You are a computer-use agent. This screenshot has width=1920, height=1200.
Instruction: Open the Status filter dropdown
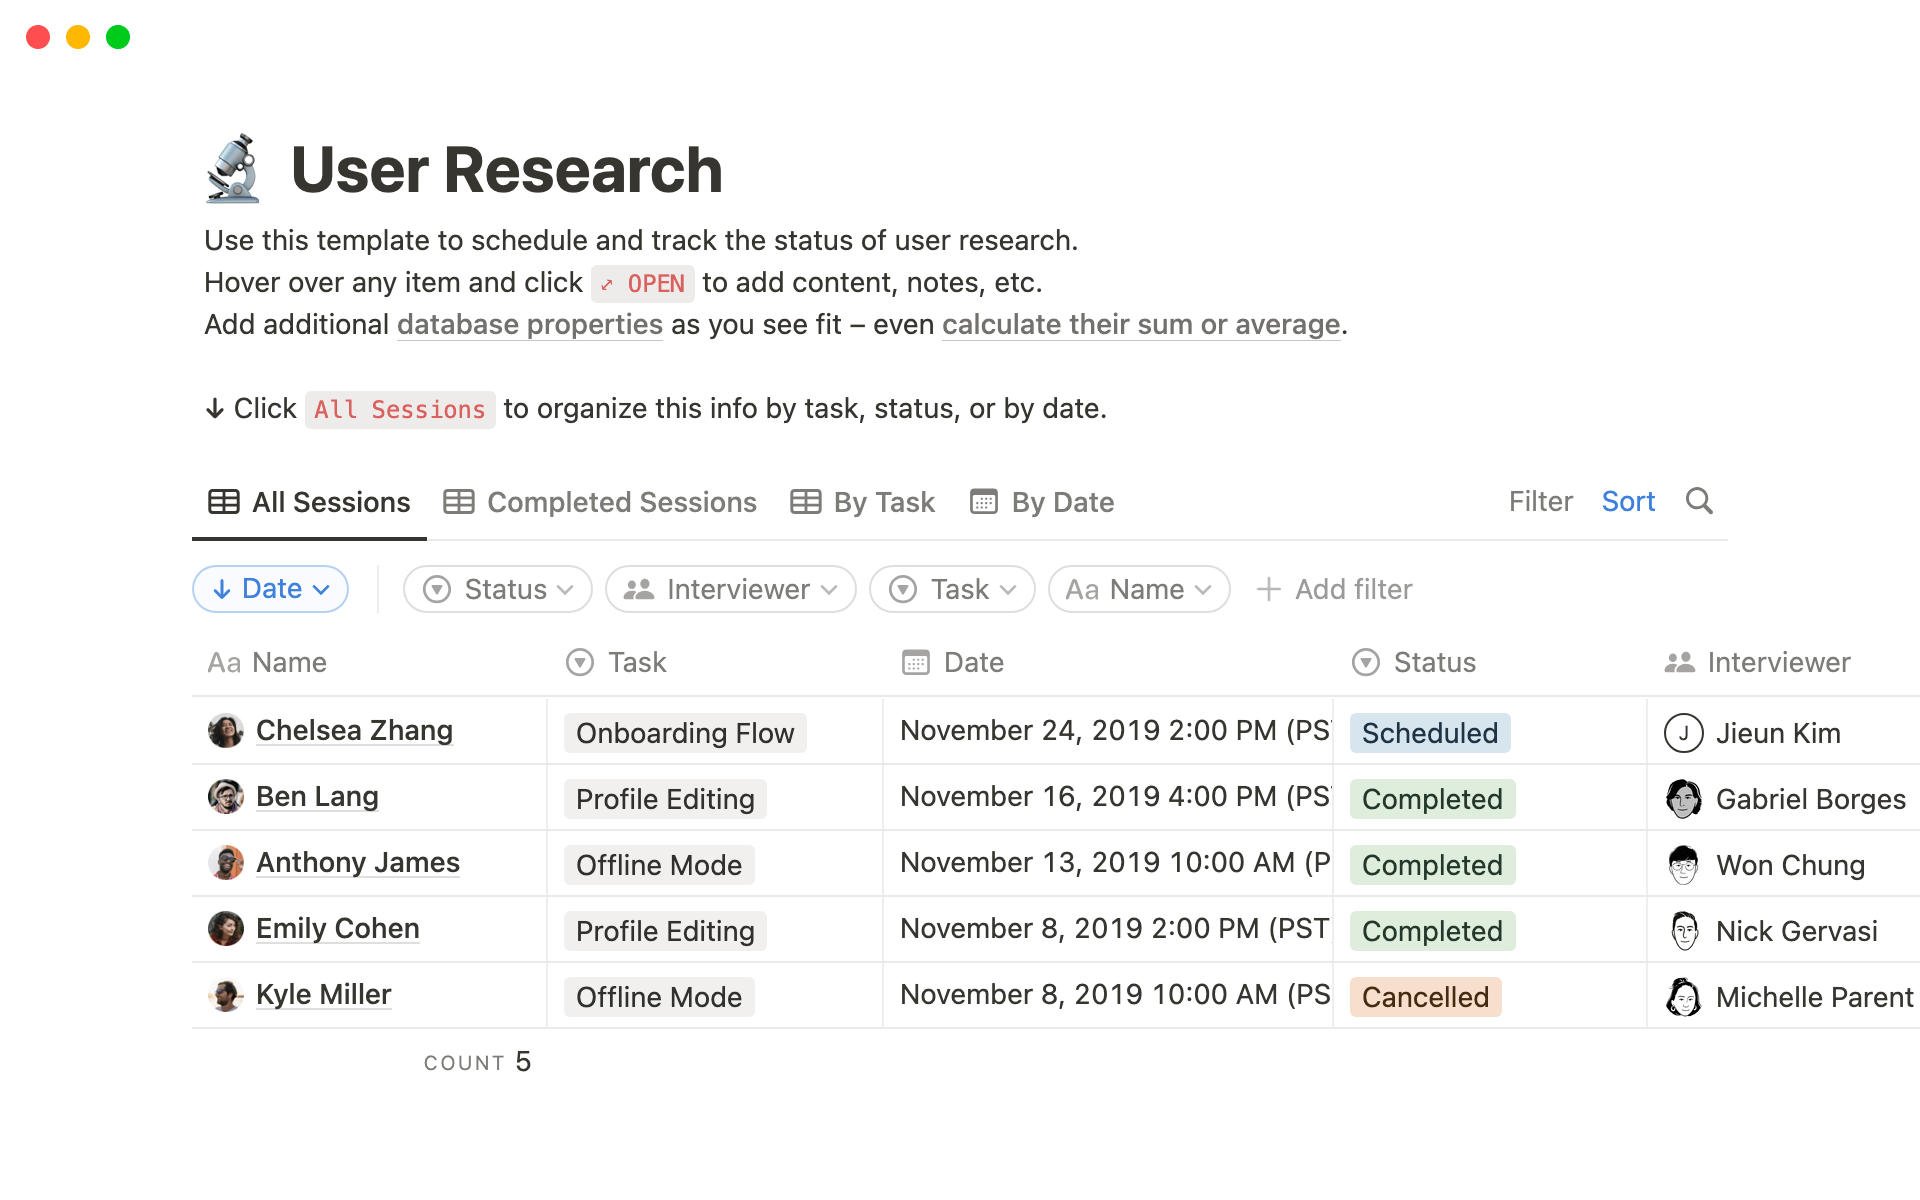[x=497, y=589]
